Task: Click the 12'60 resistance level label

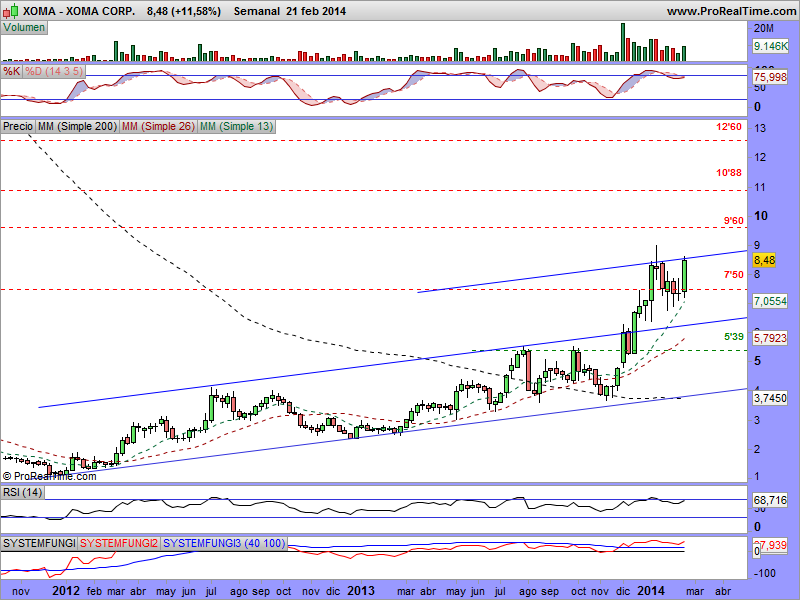Action: [x=729, y=127]
